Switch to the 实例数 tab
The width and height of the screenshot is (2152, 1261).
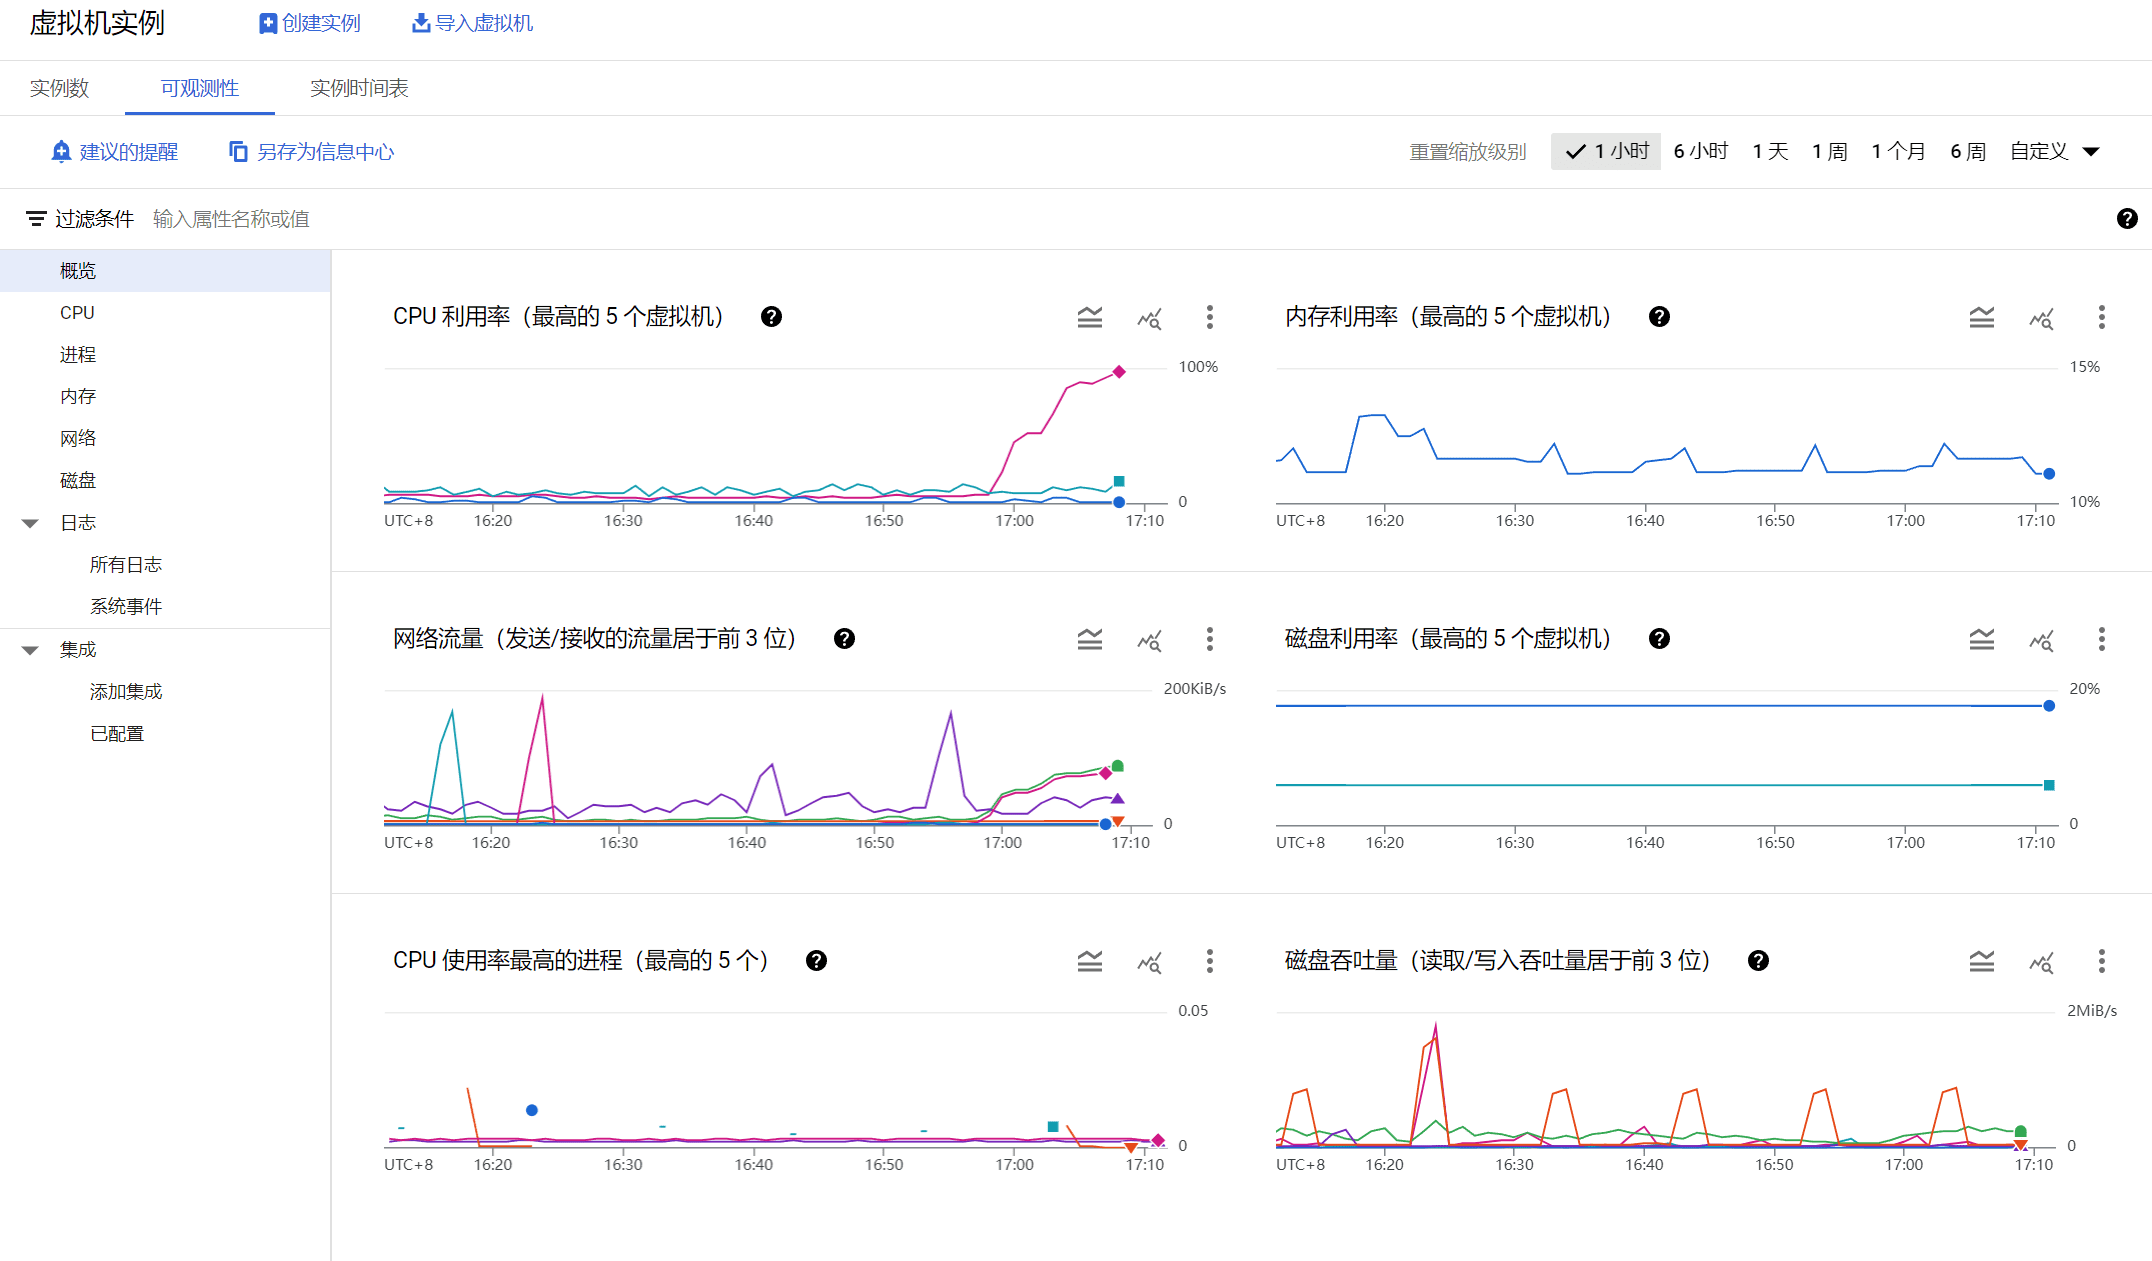(x=59, y=88)
